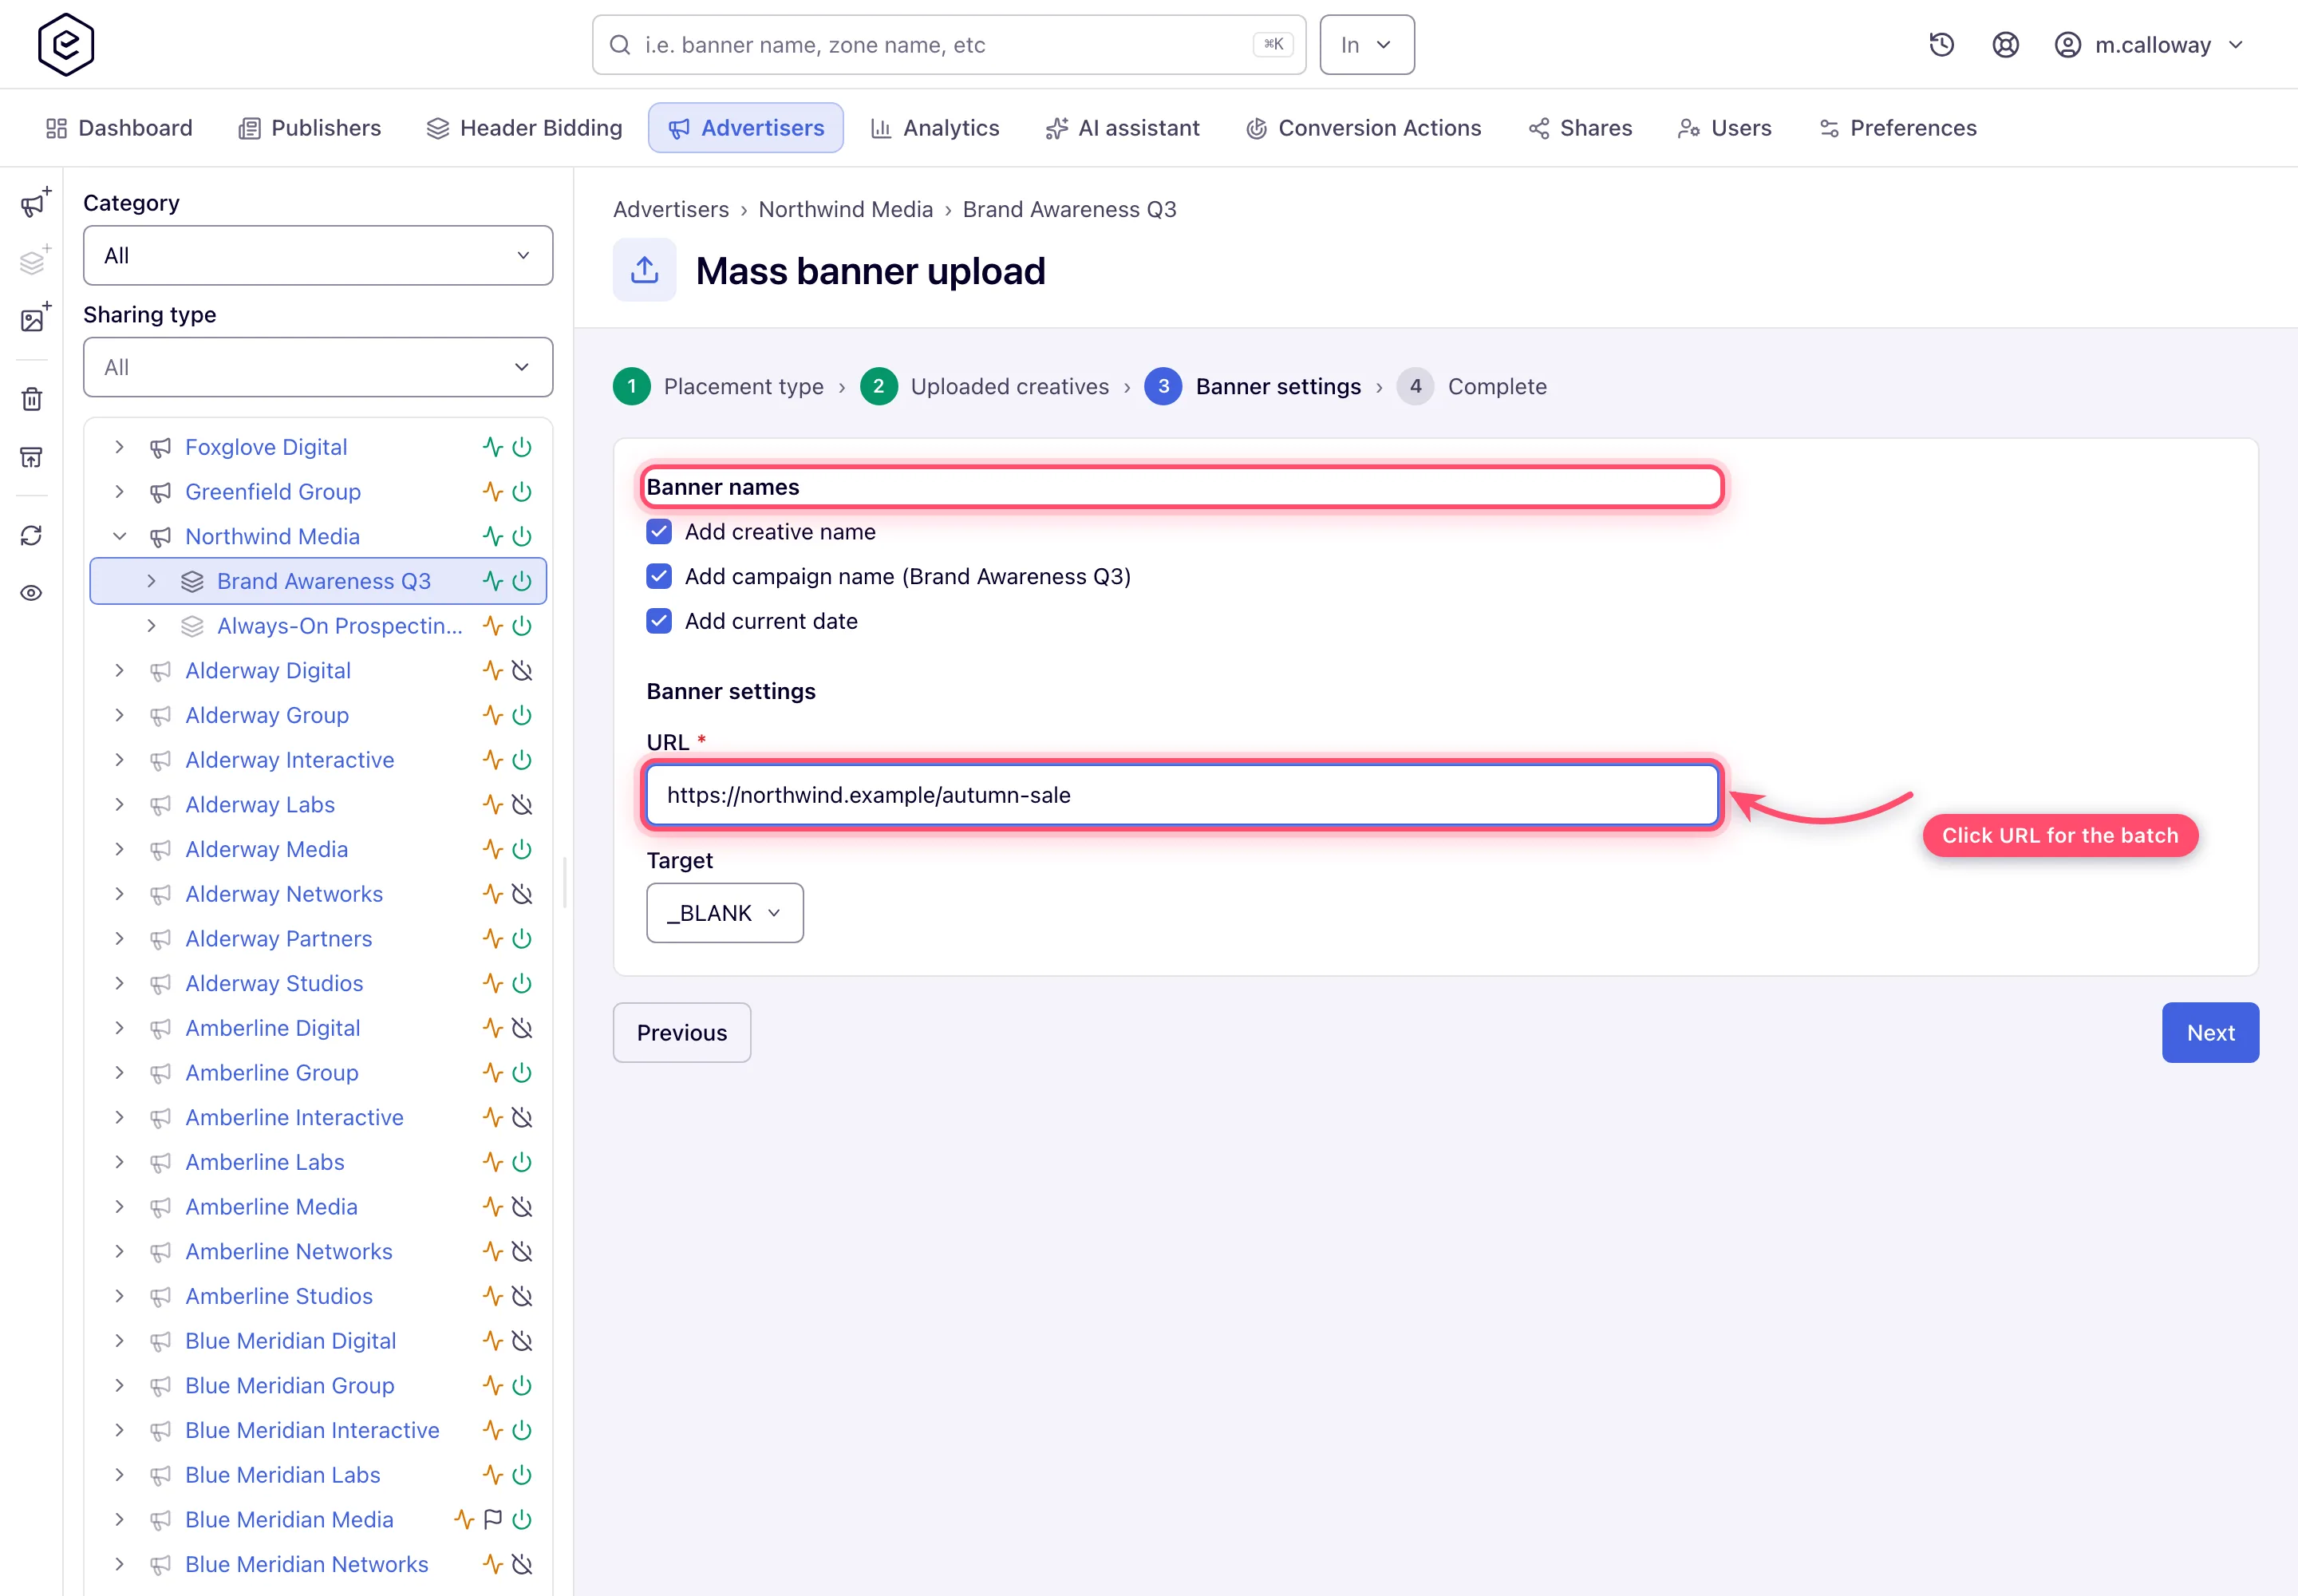Image resolution: width=2298 pixels, height=1596 pixels.
Task: Click activity graph icon for Alderway Labs
Action: tap(492, 805)
